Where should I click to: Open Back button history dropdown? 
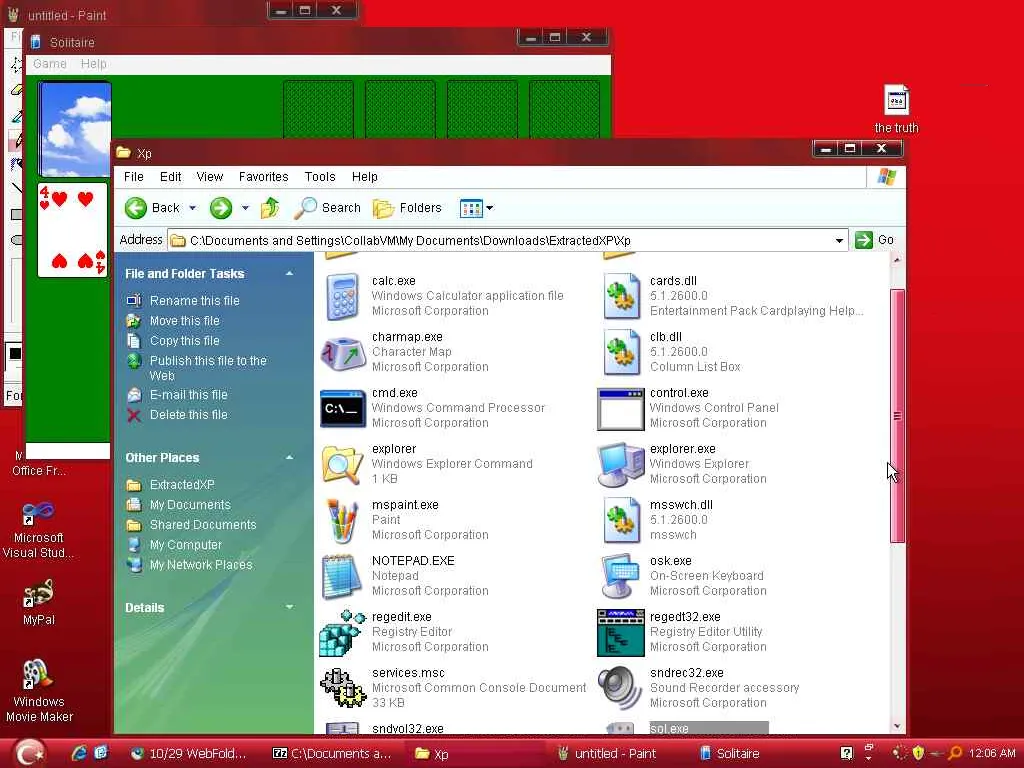(x=193, y=208)
